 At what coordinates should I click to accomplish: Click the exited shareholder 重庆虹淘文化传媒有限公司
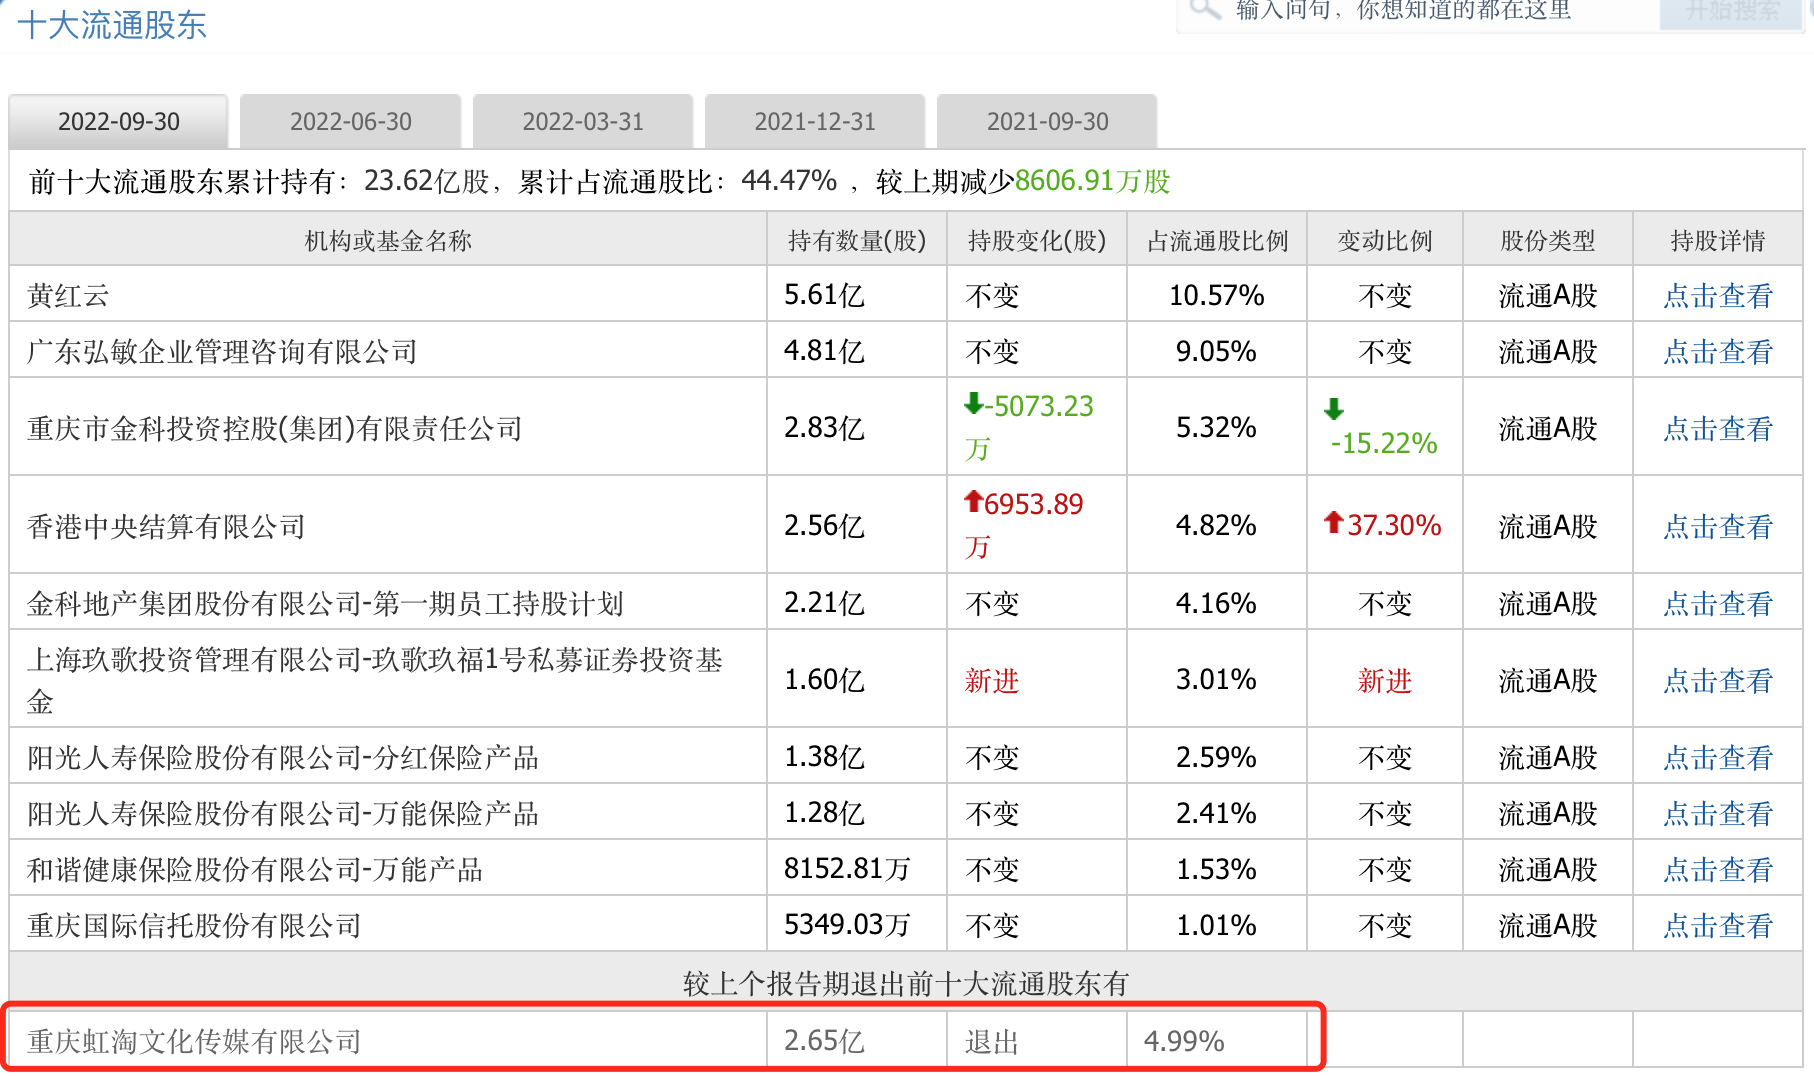click(x=194, y=1041)
